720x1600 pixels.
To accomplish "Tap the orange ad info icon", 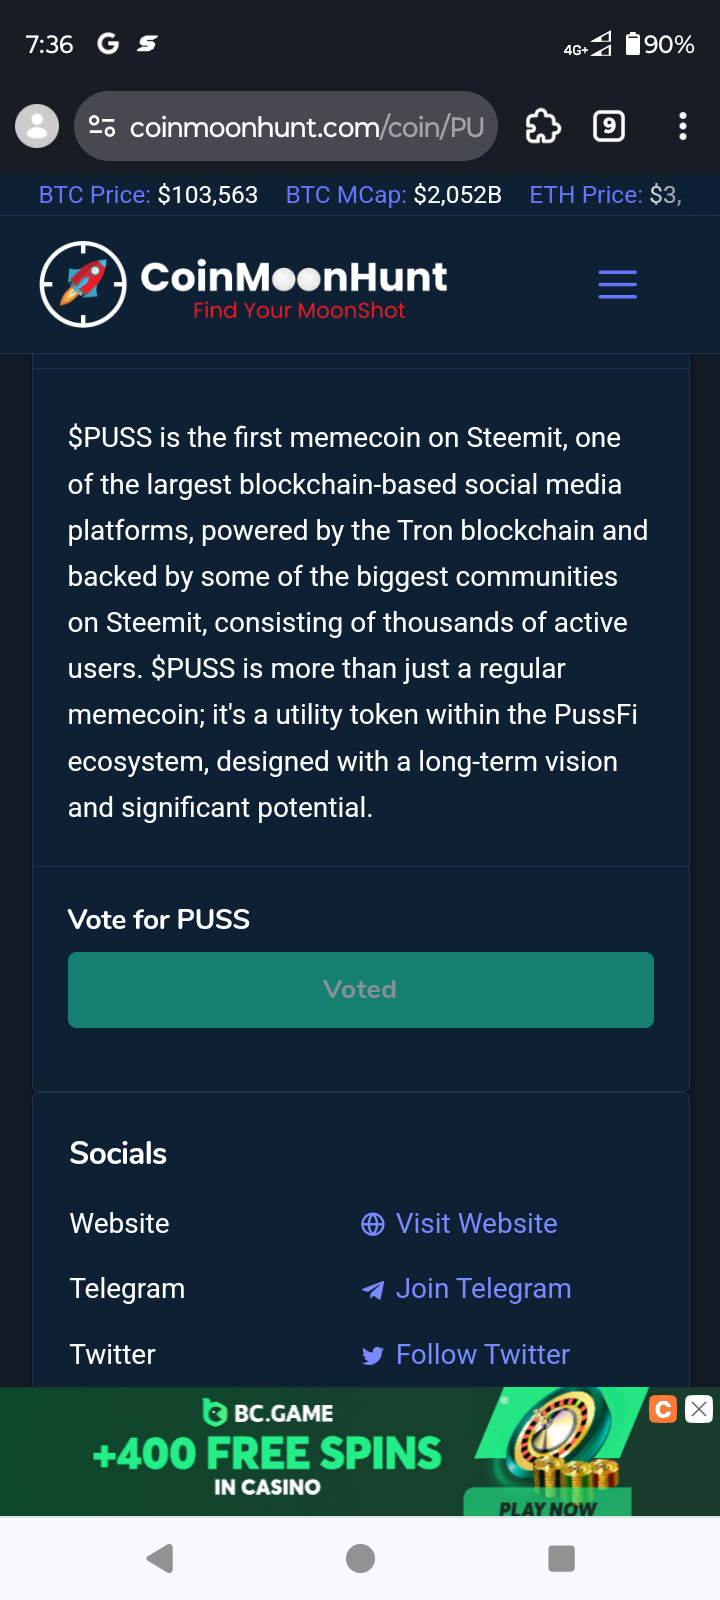I will 663,1409.
